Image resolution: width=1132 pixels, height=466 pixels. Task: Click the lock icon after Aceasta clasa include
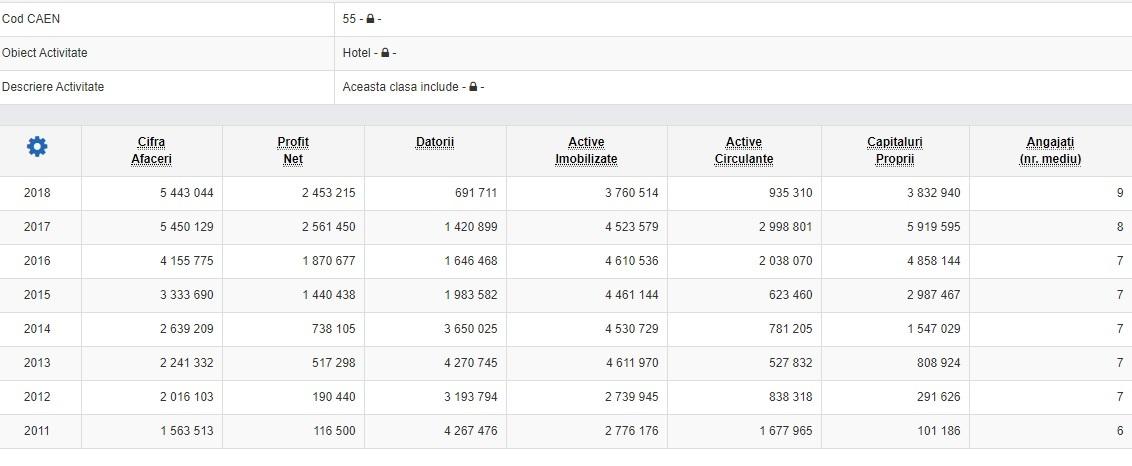click(473, 87)
